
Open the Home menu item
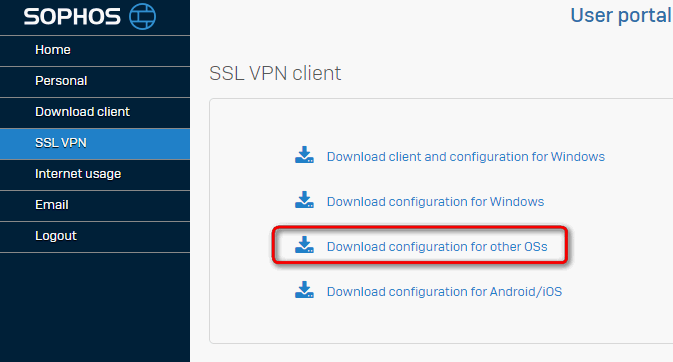[95, 51]
